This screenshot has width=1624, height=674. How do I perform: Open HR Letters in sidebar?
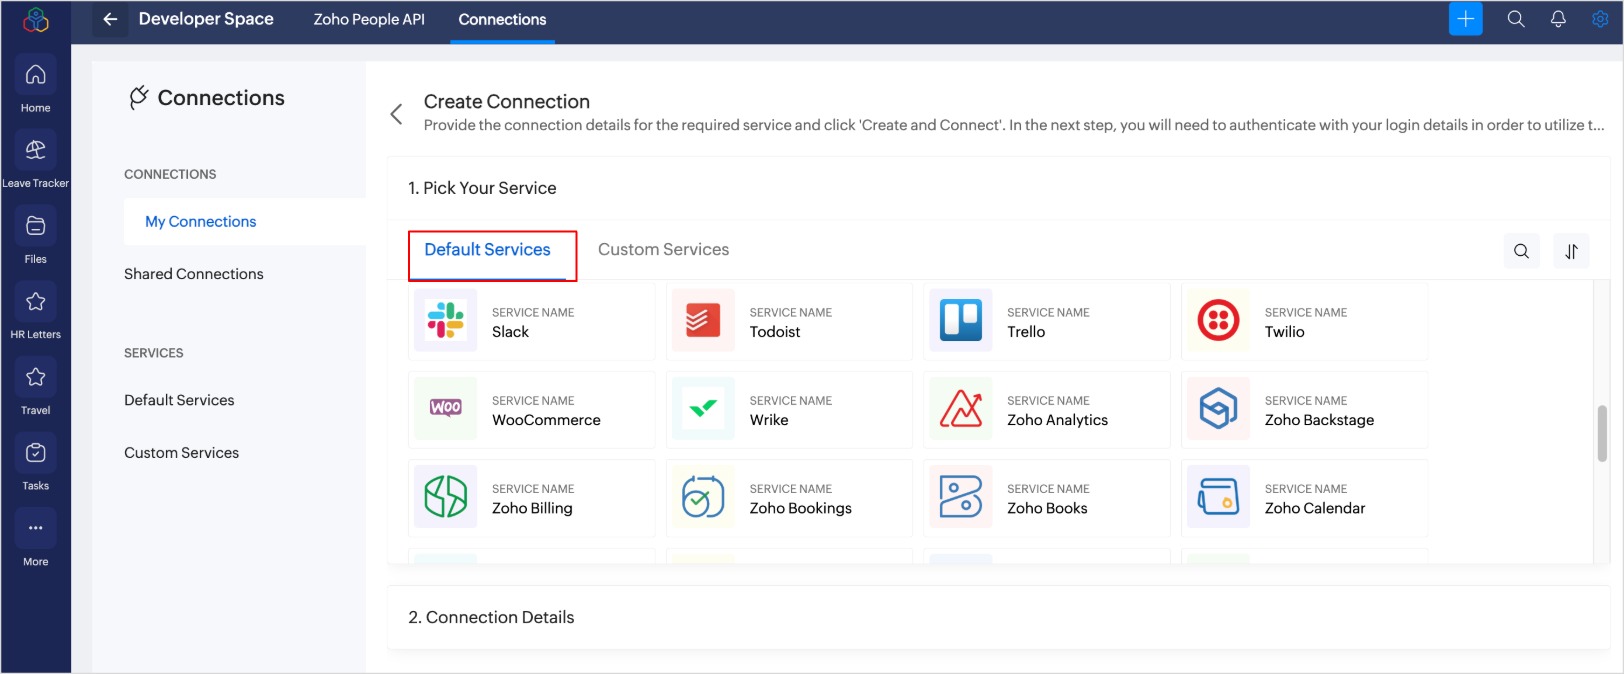[x=35, y=303]
